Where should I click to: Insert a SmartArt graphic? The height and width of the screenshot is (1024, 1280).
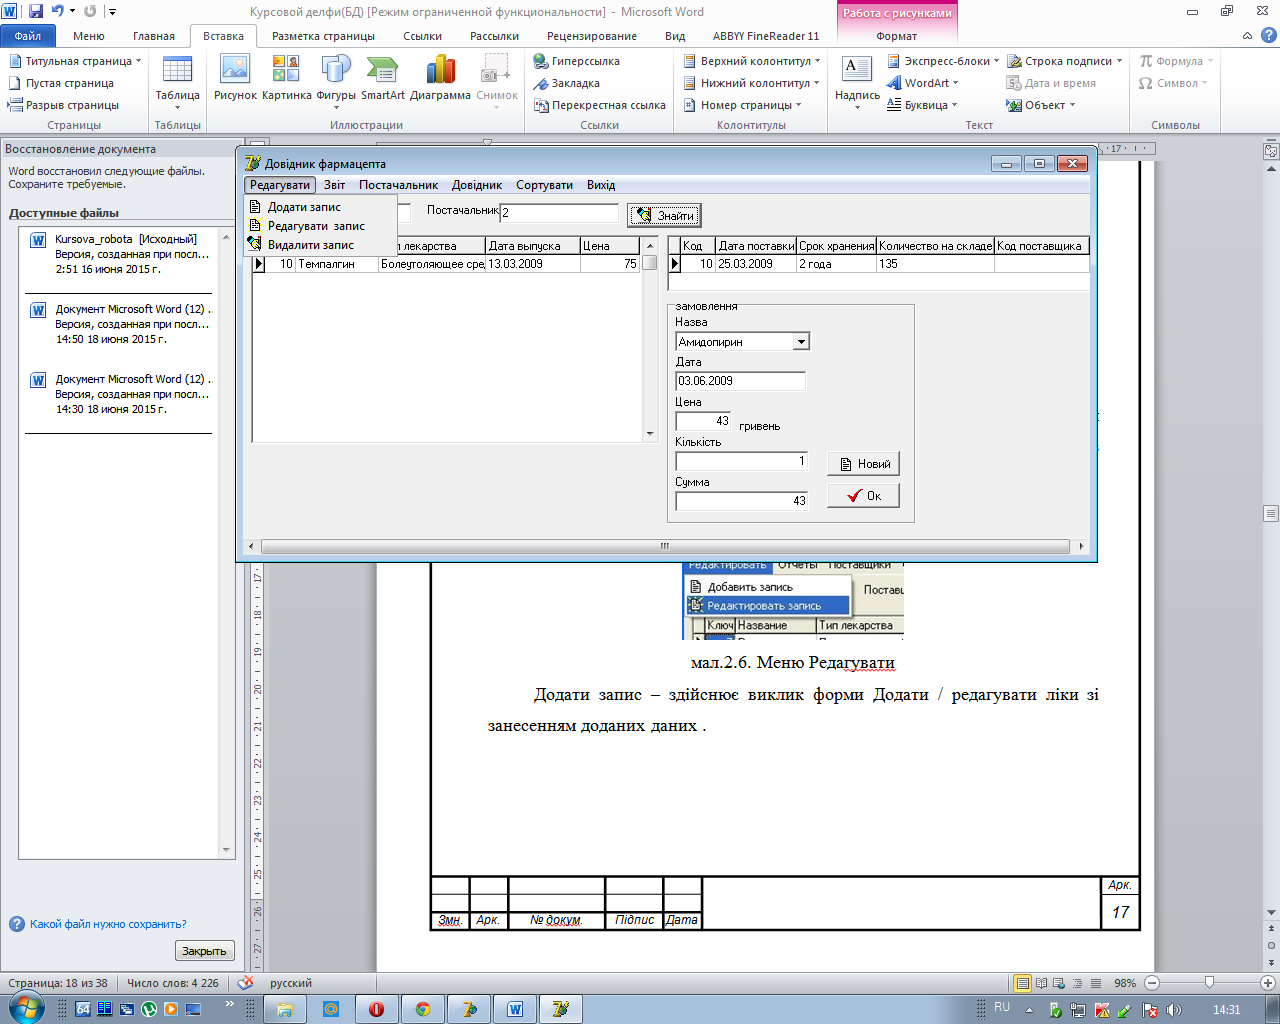[x=383, y=78]
